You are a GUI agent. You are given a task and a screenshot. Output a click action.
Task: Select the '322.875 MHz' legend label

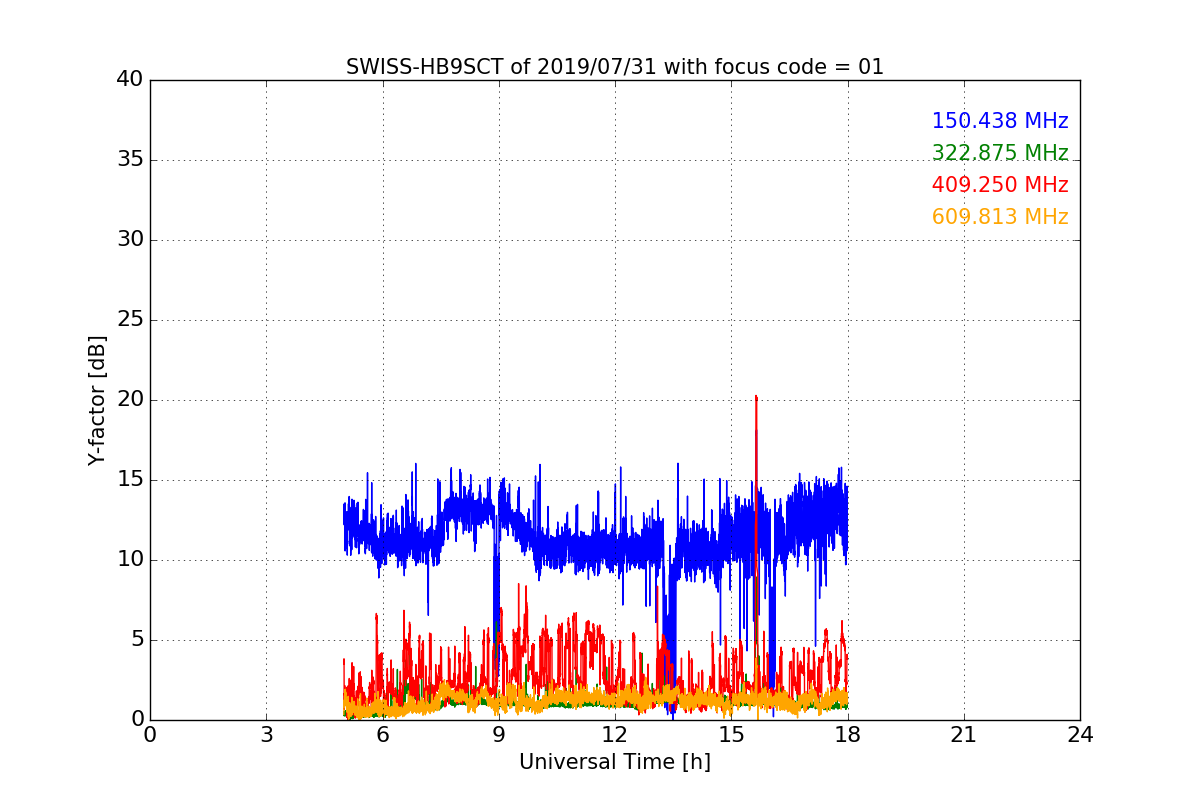coord(1000,153)
